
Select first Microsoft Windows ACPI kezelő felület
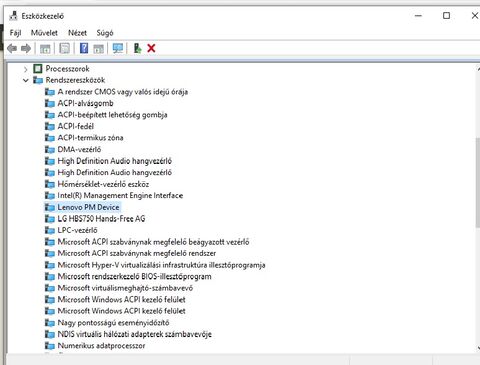(121, 300)
